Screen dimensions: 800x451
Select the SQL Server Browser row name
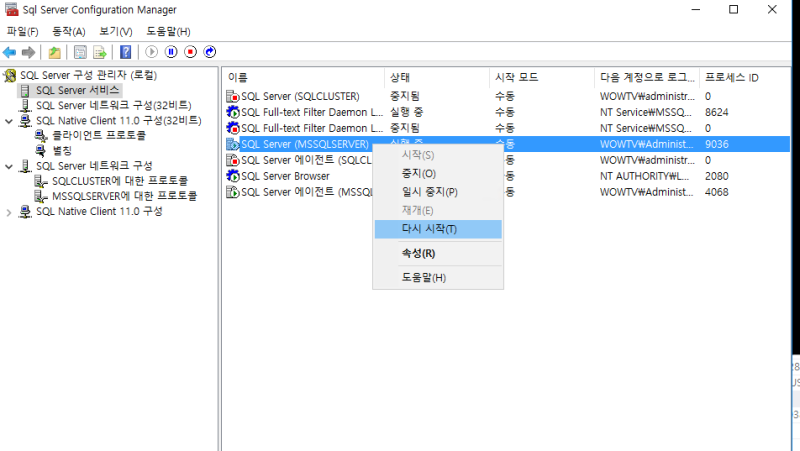point(285,176)
